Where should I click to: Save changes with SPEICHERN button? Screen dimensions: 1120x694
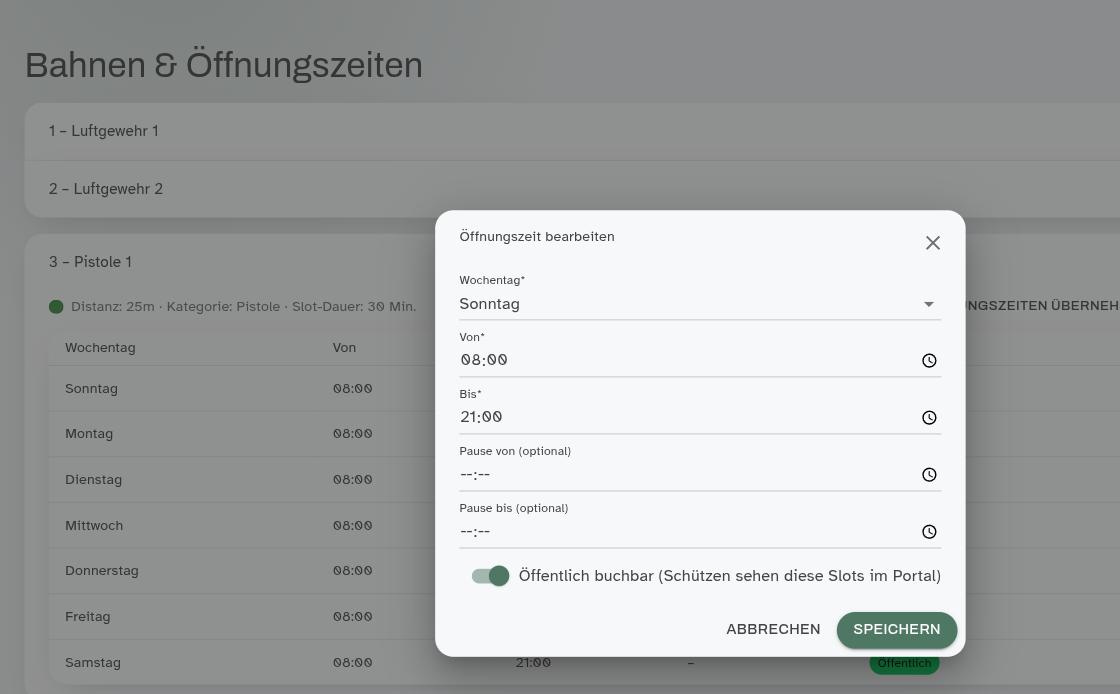click(896, 630)
